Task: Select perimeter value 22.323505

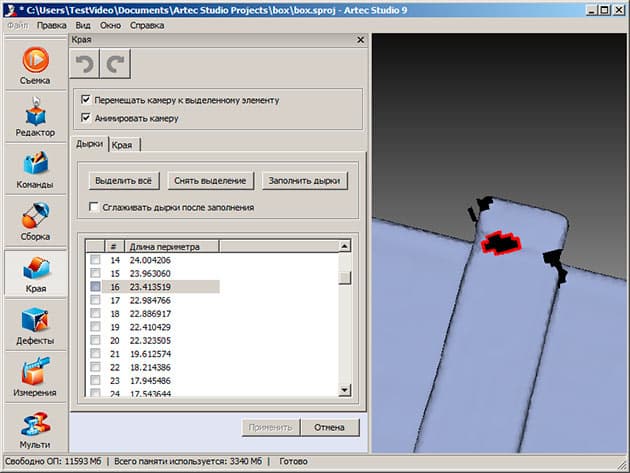Action: pos(150,340)
